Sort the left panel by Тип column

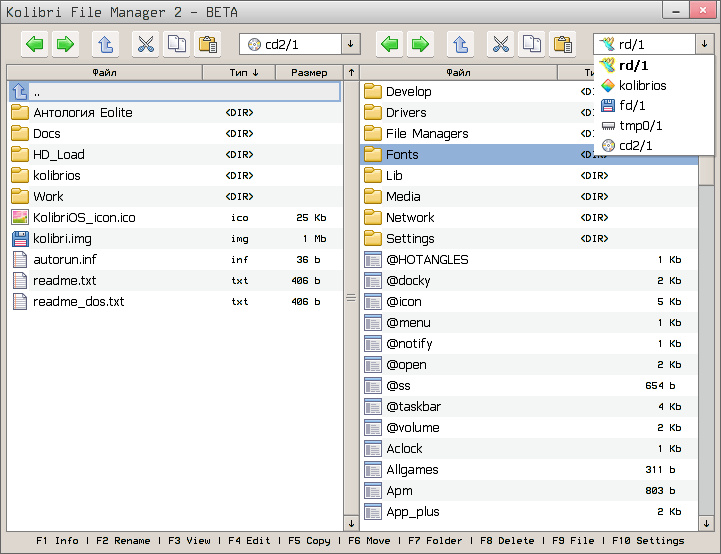(244, 72)
